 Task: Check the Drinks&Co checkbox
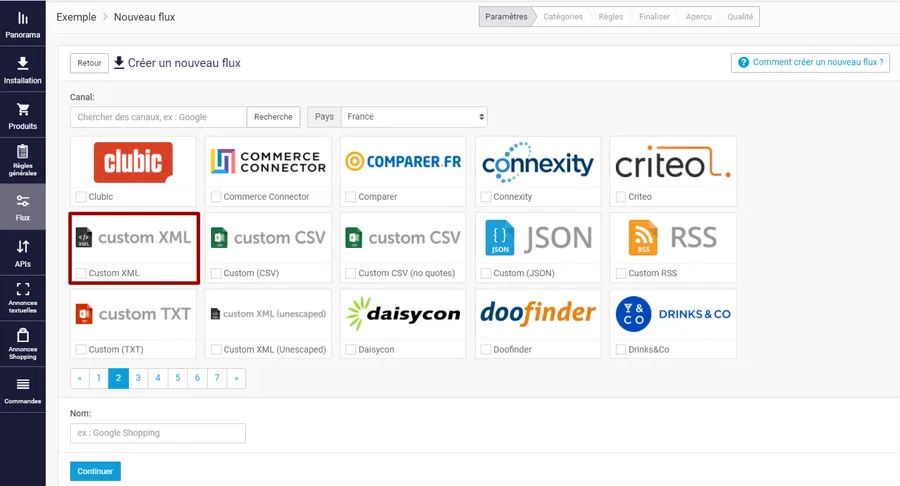[x=620, y=349]
